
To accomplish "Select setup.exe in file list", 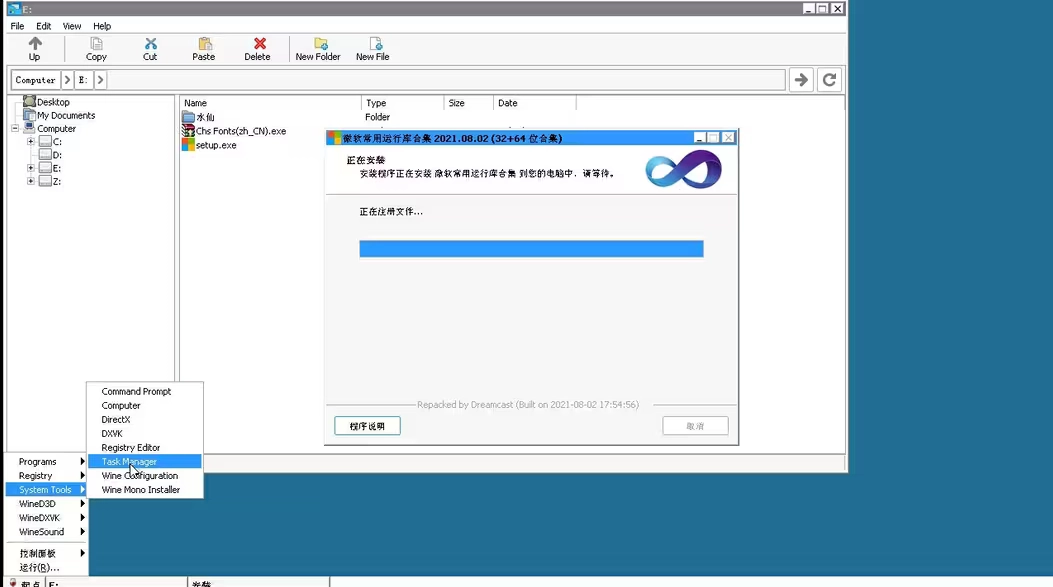I will (x=216, y=145).
